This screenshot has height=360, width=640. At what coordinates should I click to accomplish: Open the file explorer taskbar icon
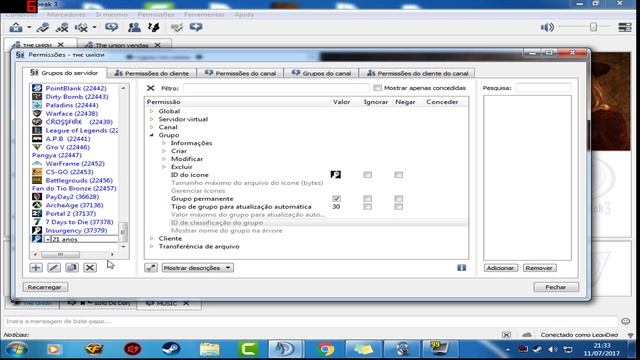pyautogui.click(x=210, y=349)
